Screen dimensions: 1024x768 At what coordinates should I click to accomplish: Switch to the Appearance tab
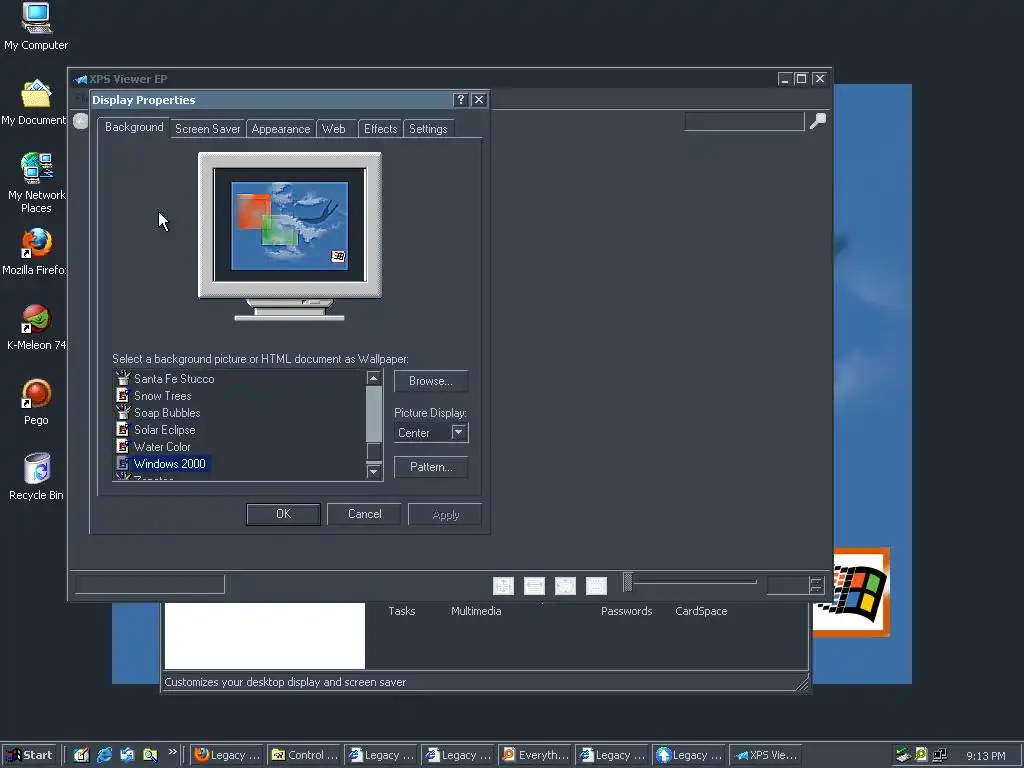281,129
